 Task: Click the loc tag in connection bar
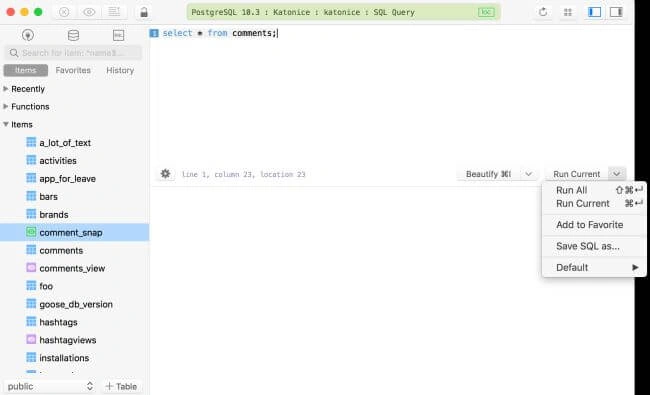tap(486, 12)
